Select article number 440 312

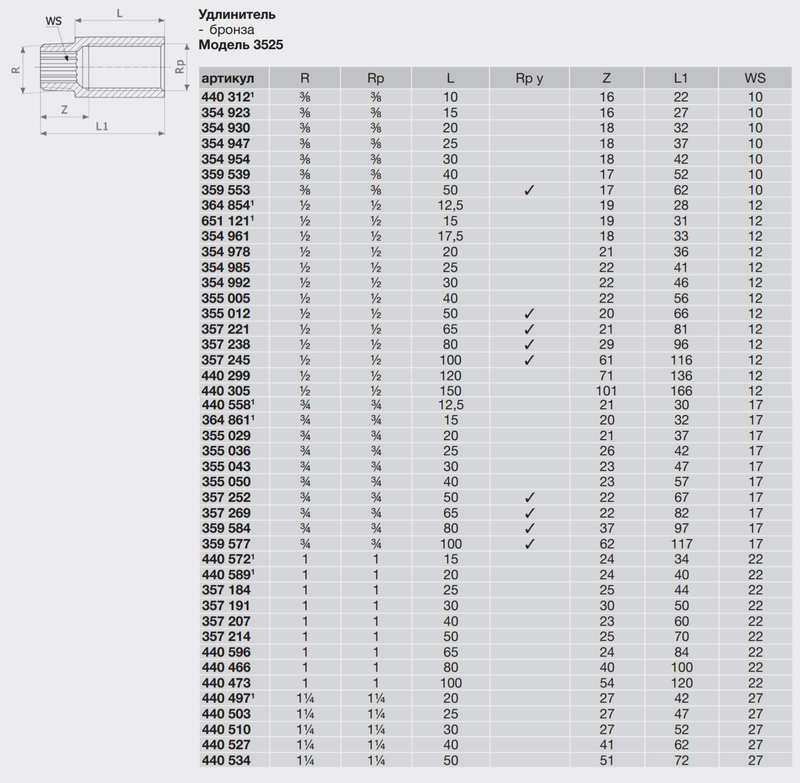coord(227,97)
